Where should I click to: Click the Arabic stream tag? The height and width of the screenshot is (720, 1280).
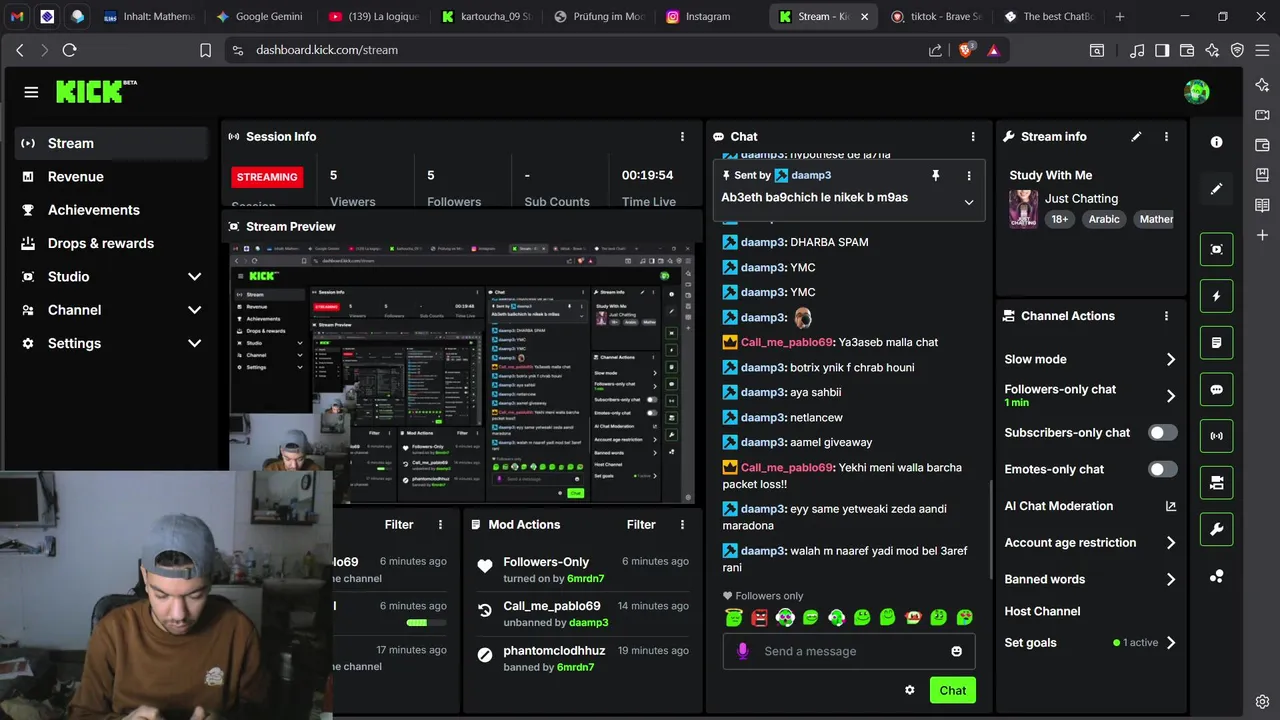(1104, 219)
